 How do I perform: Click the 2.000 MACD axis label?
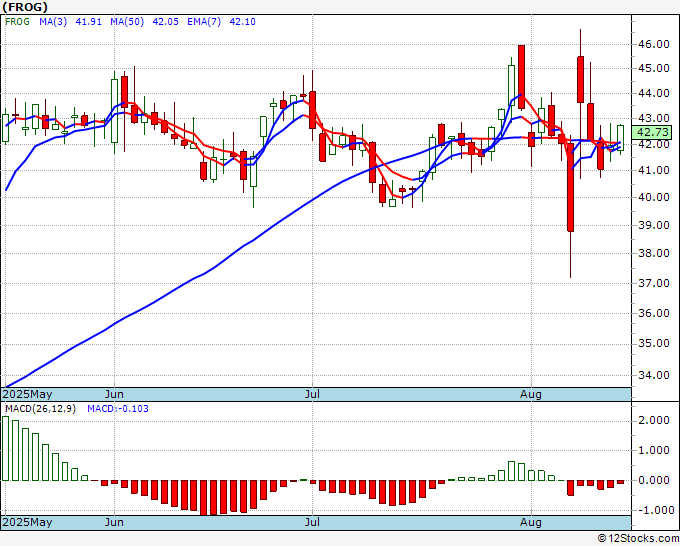tap(653, 420)
